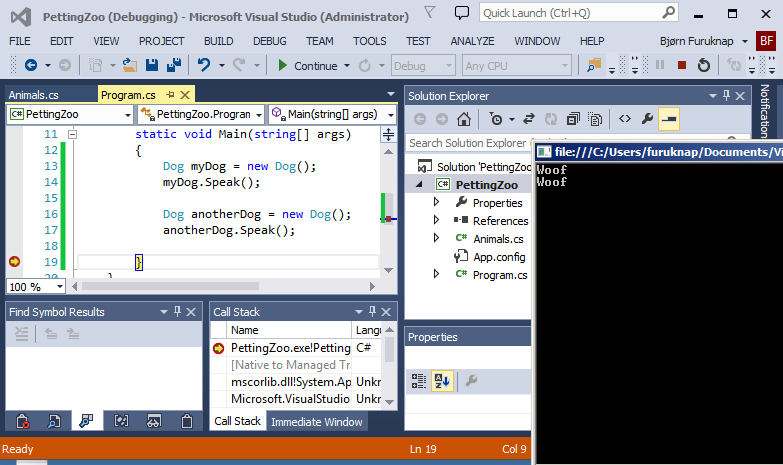This screenshot has height=465, width=783.
Task: Click Show All Files in Solution Explorer
Action: (x=595, y=119)
